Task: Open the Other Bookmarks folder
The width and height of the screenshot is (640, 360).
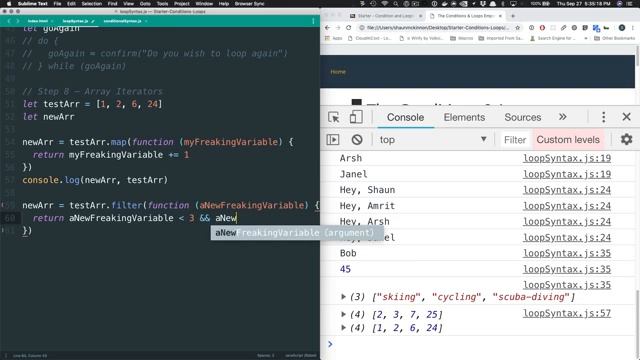Action: tap(614, 38)
